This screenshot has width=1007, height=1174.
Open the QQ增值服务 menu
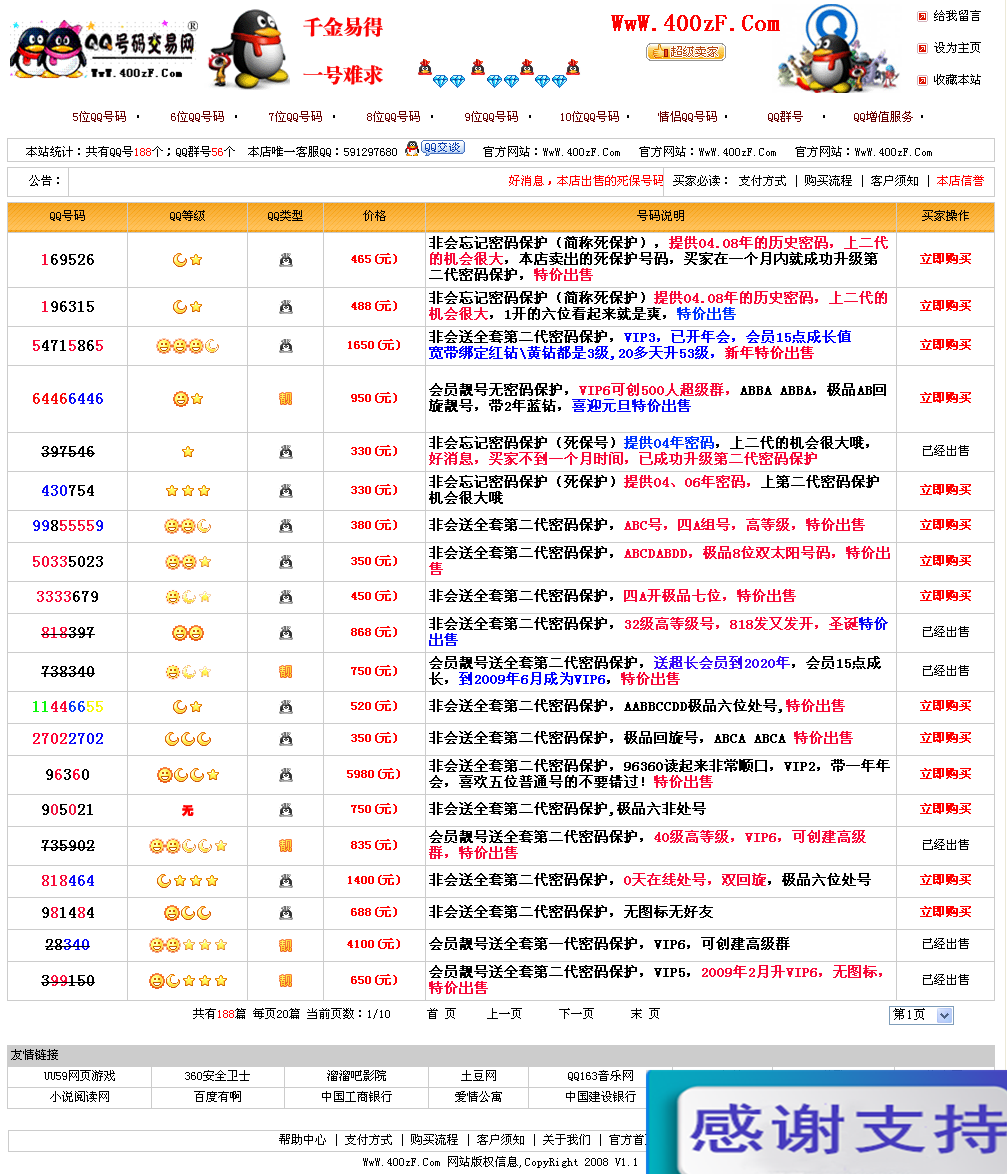[x=883, y=117]
